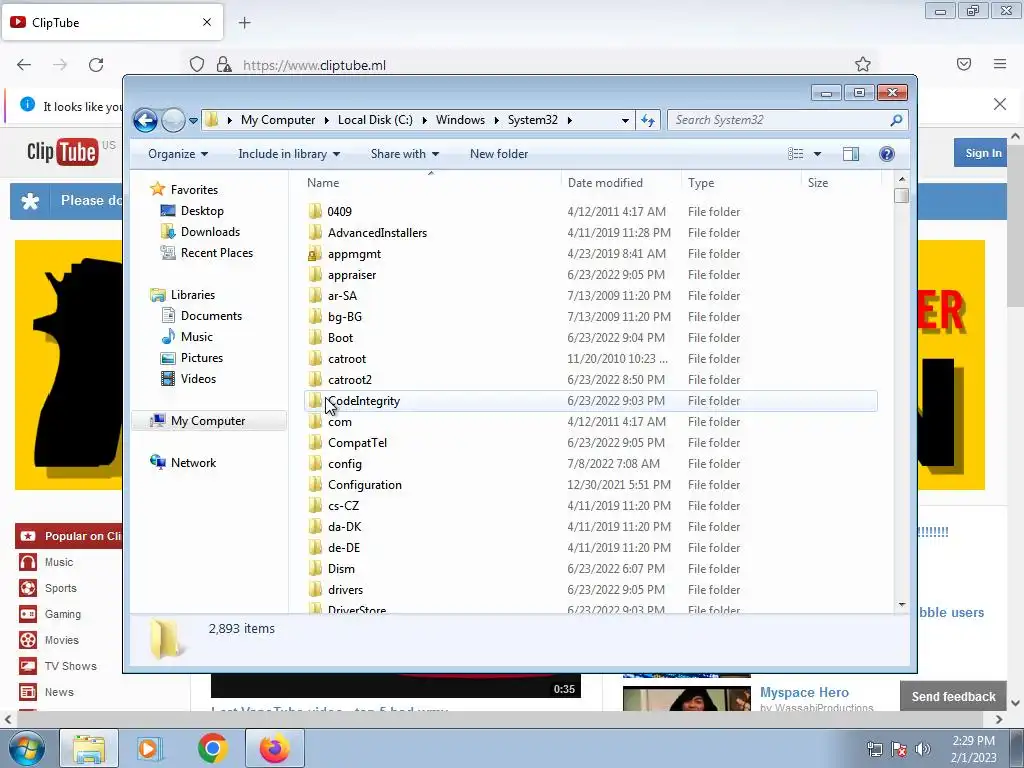
Task: Sort by the Name column
Action: click(431, 183)
